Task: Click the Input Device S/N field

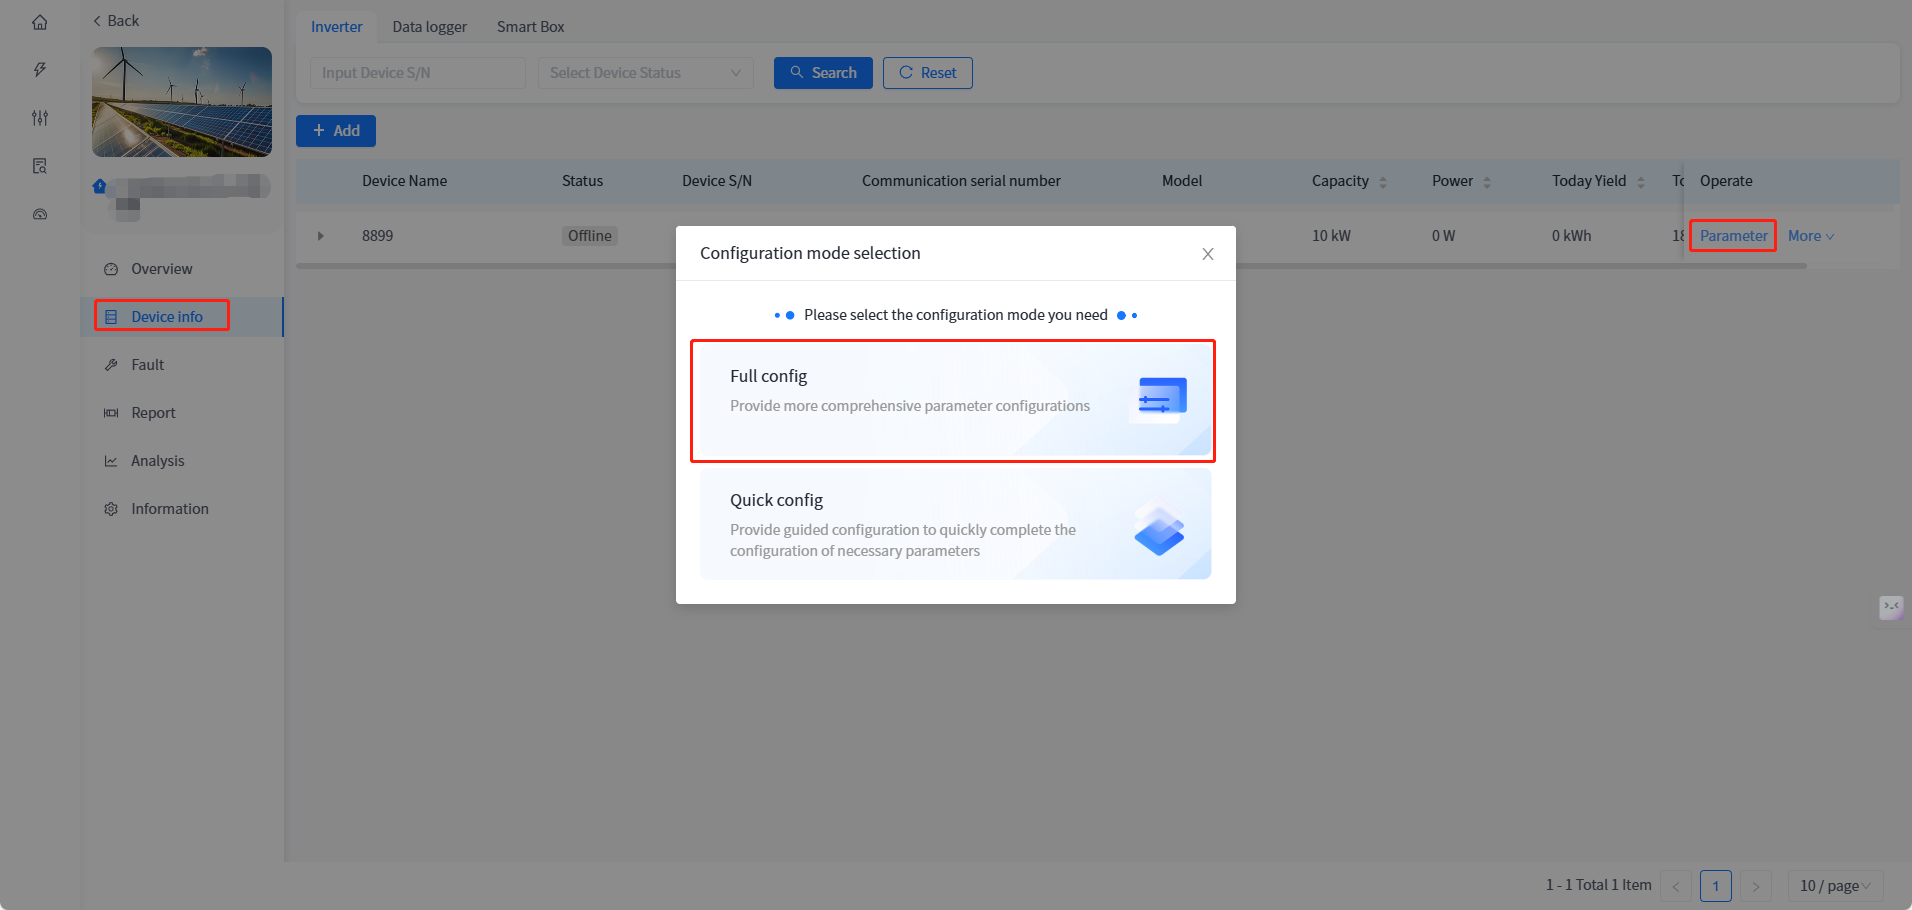Action: click(x=417, y=73)
